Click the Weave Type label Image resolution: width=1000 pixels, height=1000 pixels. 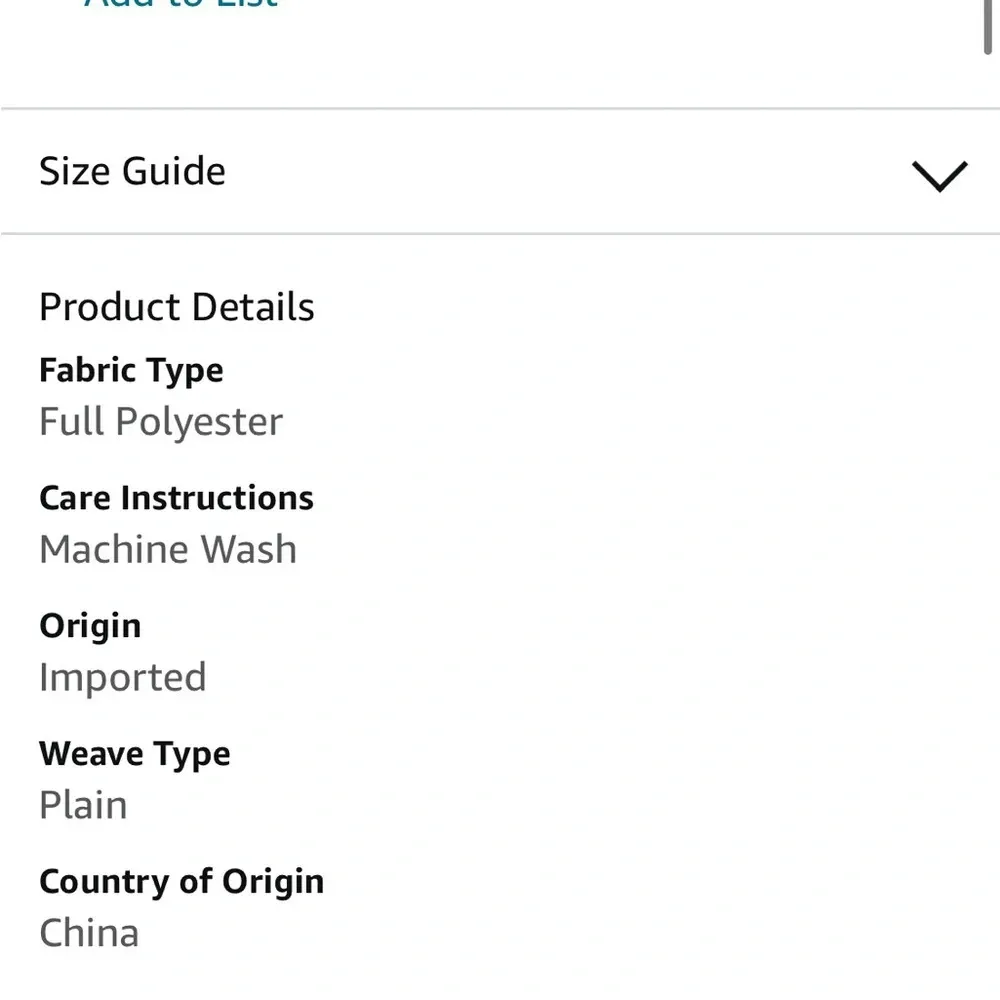[134, 754]
